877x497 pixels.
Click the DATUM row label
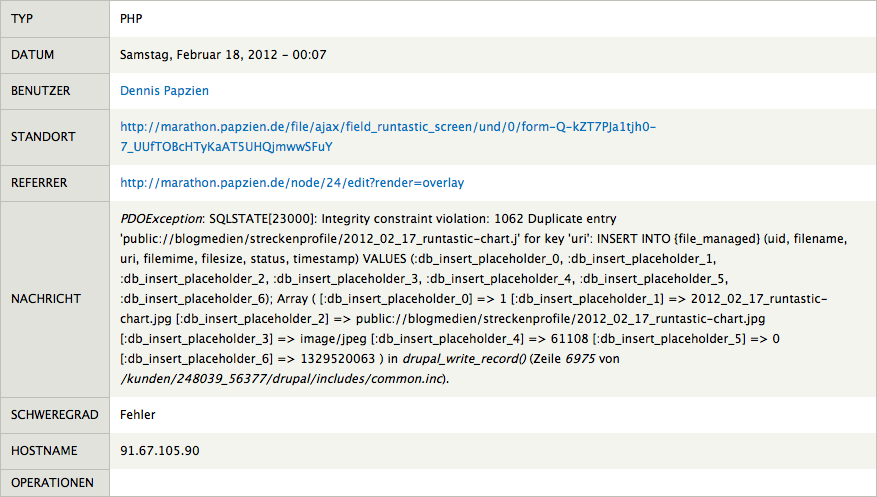coord(32,55)
